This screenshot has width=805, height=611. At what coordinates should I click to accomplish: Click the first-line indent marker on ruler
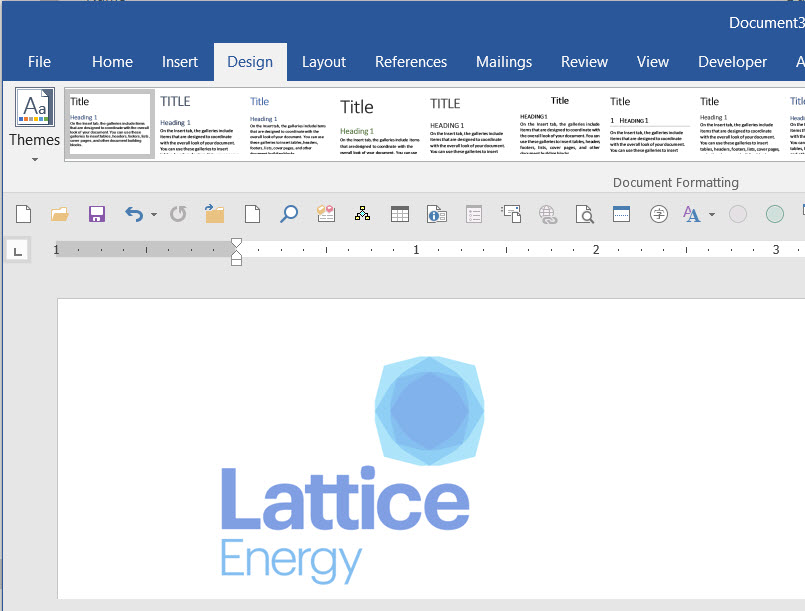pyautogui.click(x=236, y=243)
